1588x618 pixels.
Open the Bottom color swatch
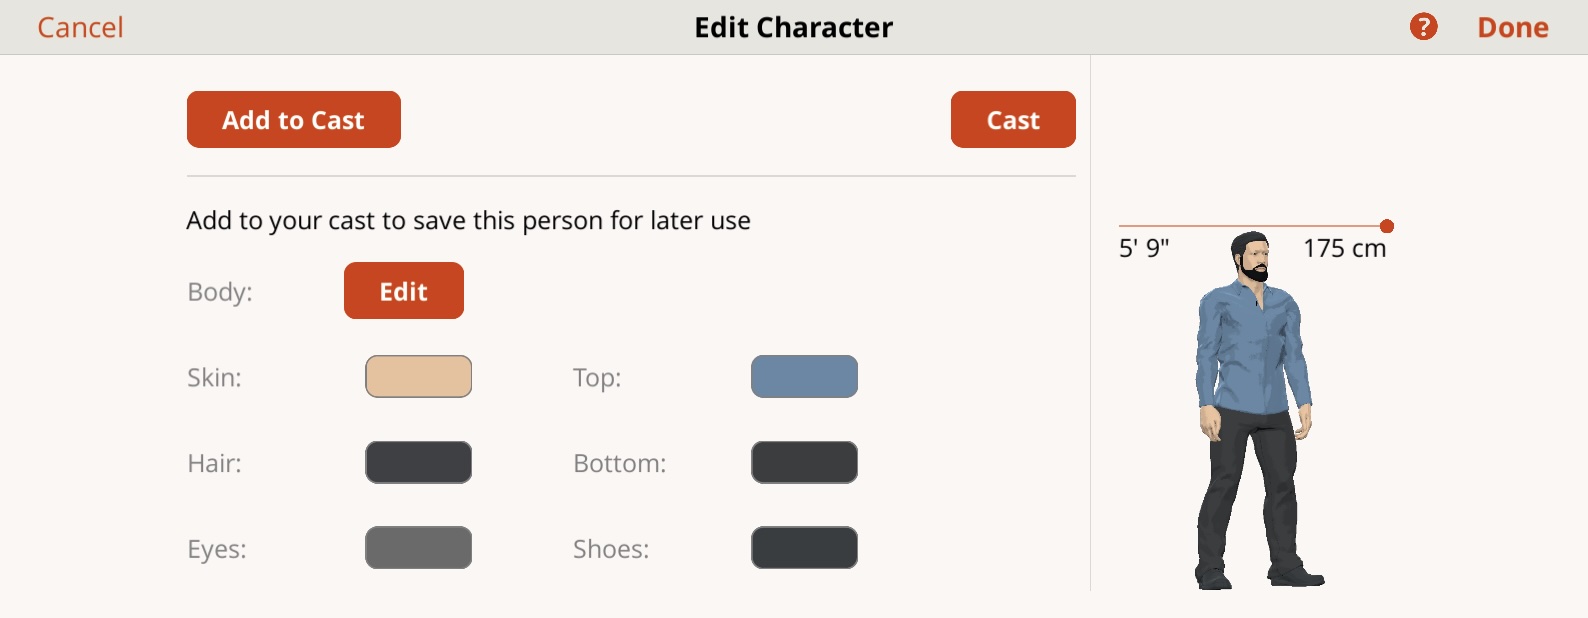tap(804, 463)
